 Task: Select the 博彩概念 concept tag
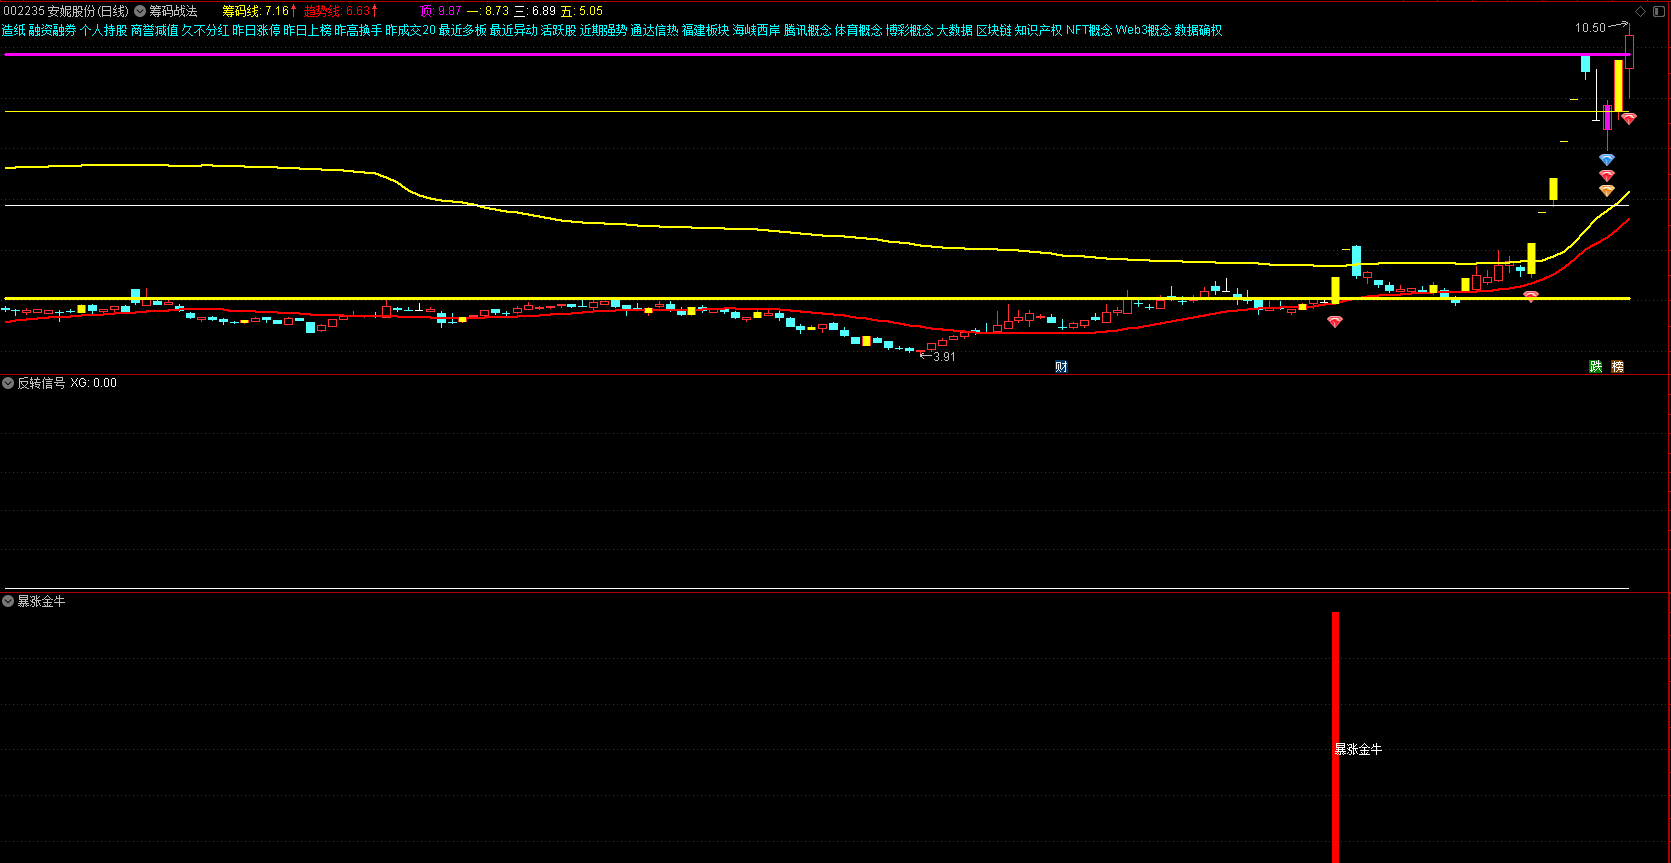click(x=910, y=30)
